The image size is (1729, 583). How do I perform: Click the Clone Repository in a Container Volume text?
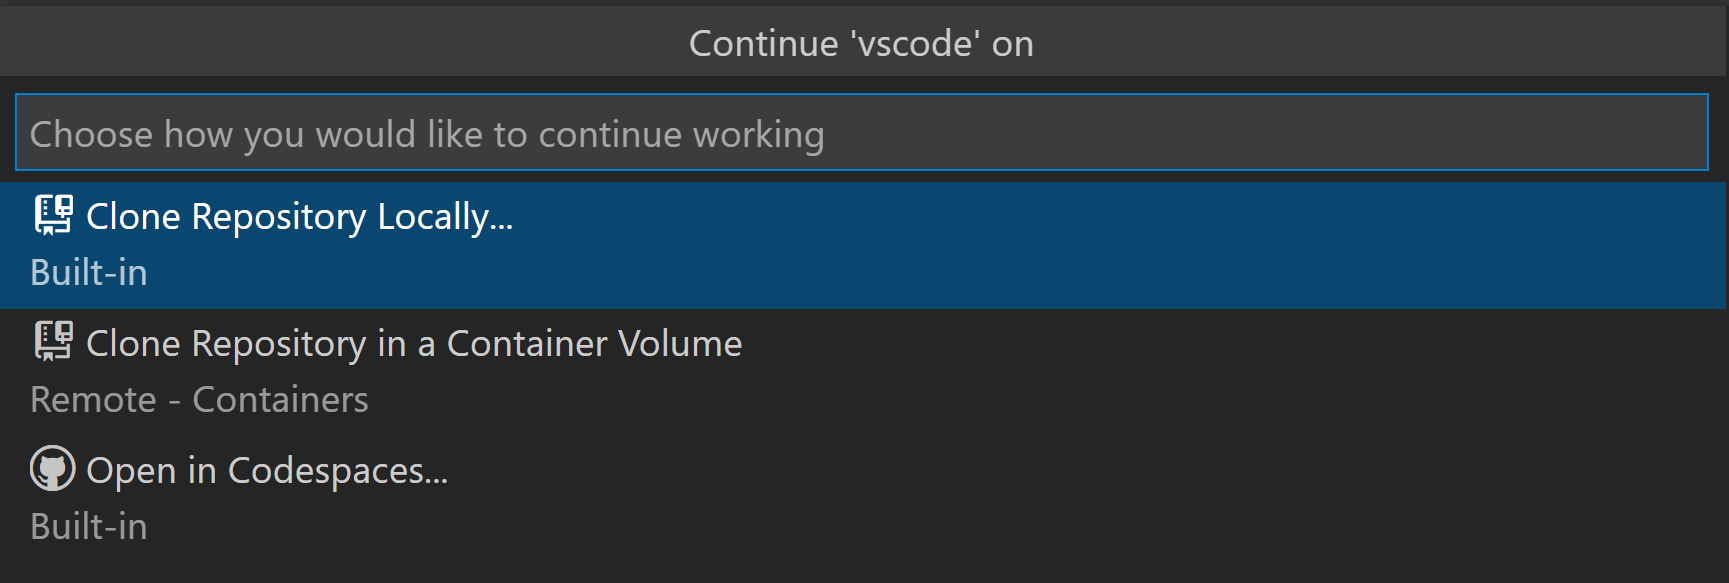413,343
